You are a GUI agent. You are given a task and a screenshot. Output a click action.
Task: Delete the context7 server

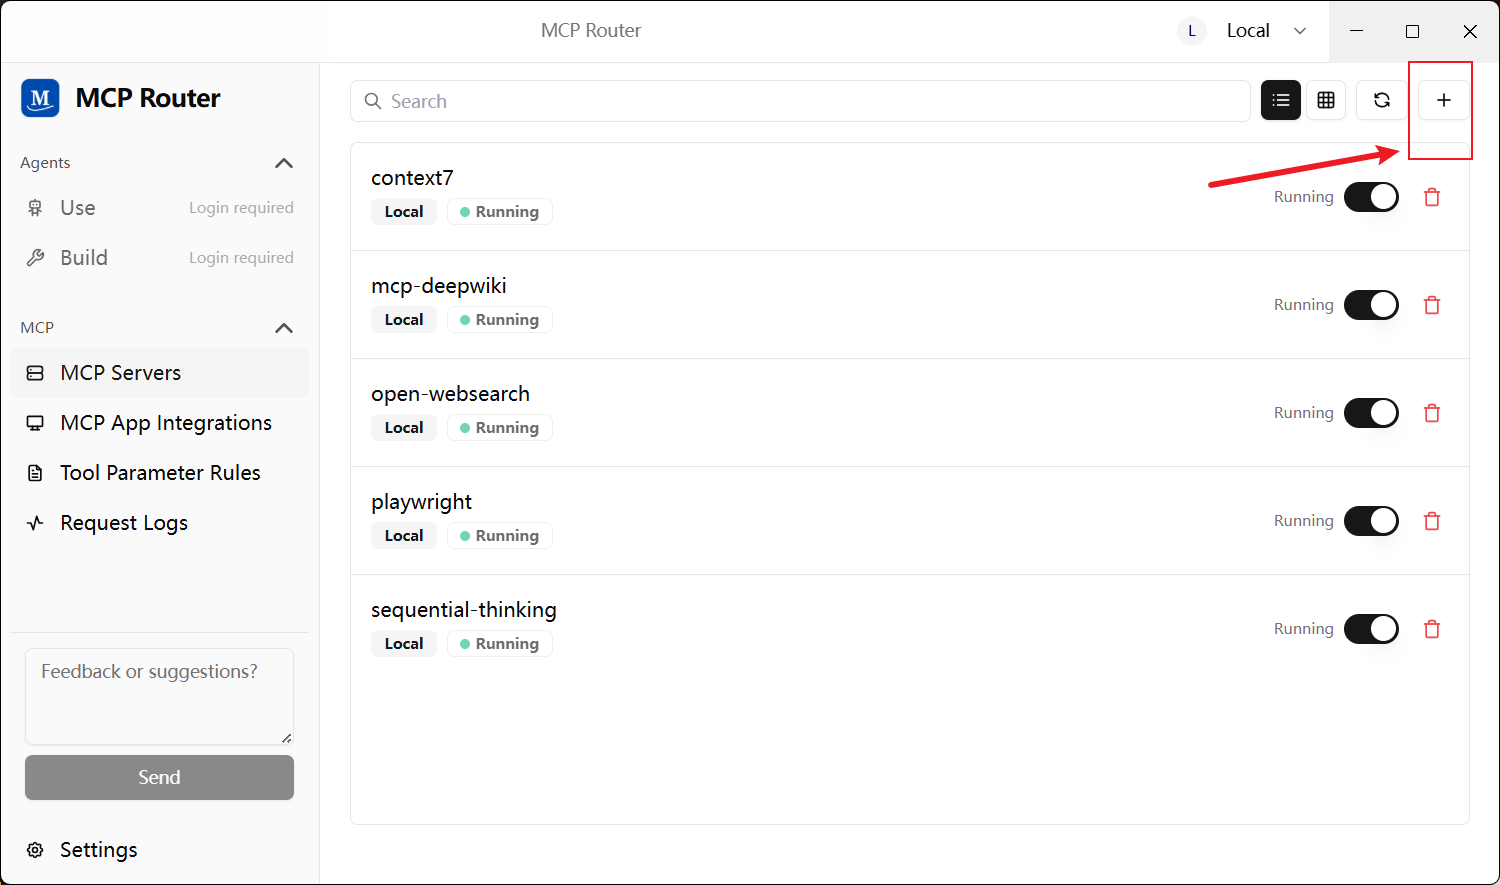[1432, 197]
